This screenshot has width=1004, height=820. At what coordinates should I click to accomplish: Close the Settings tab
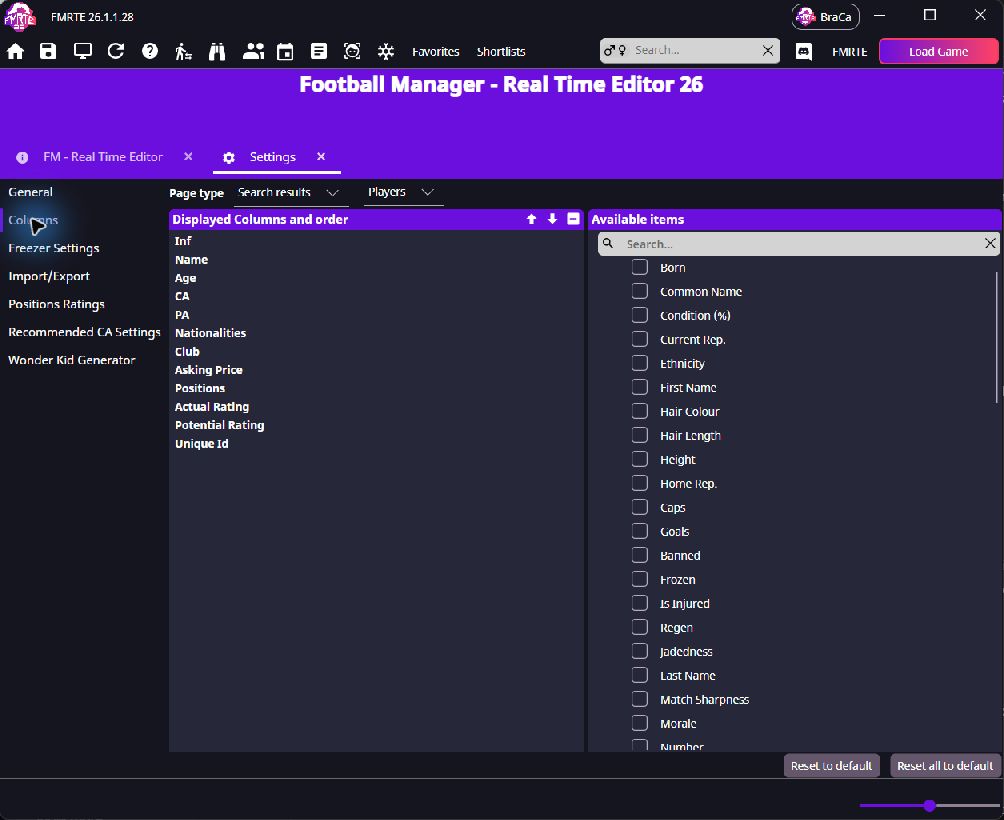point(321,156)
